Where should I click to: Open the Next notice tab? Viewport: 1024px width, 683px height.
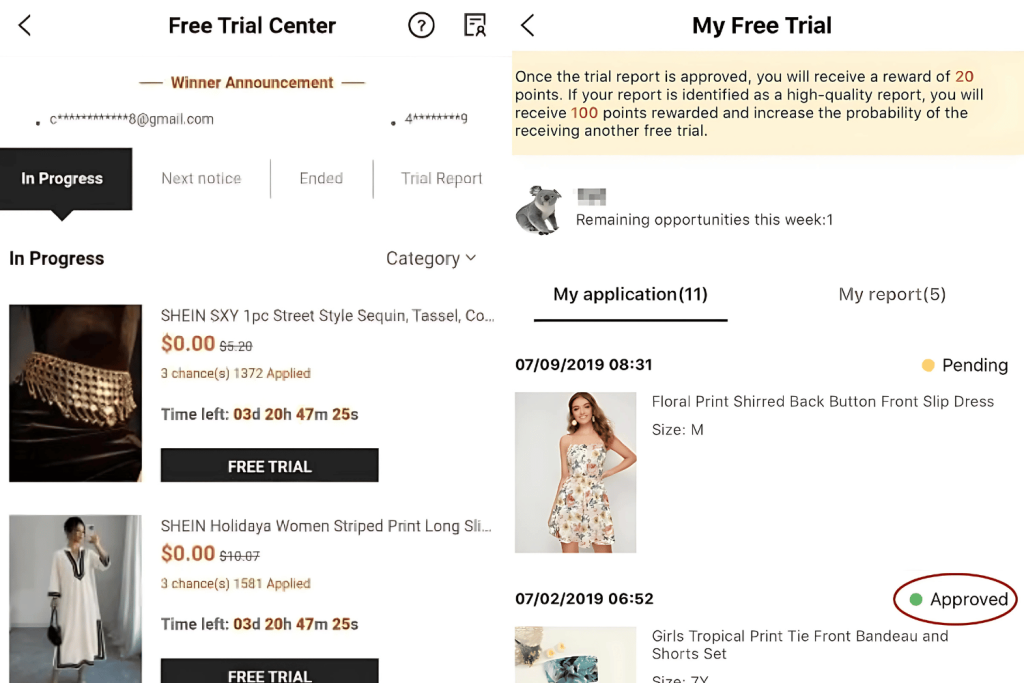tap(201, 178)
